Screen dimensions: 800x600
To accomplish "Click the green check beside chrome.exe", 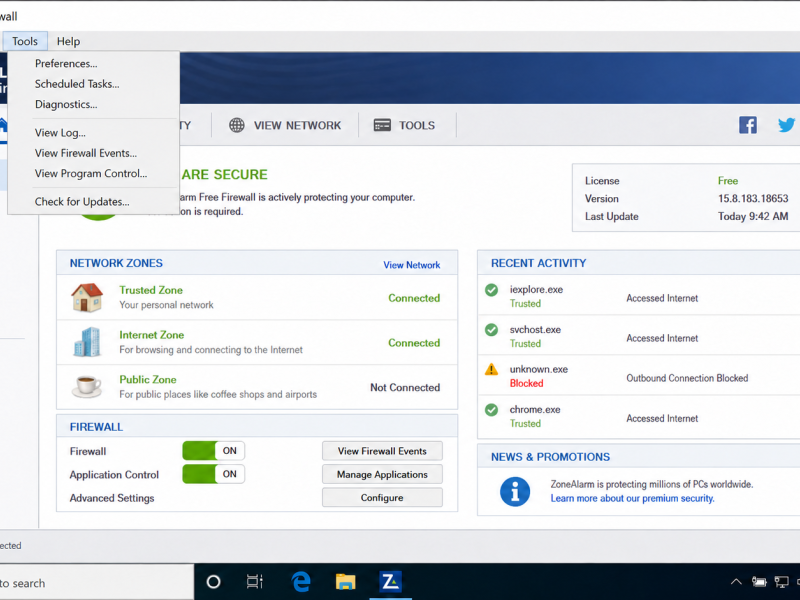I will click(491, 410).
